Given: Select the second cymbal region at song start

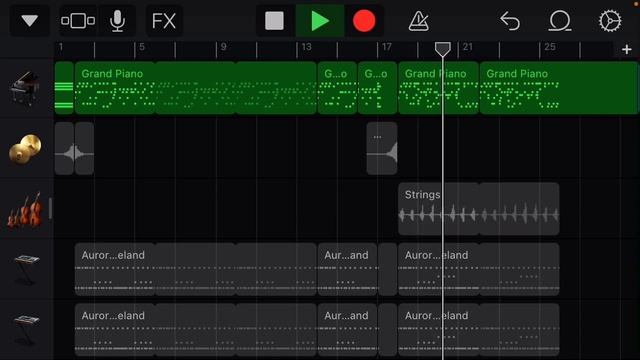Looking at the screenshot, I should (84, 148).
